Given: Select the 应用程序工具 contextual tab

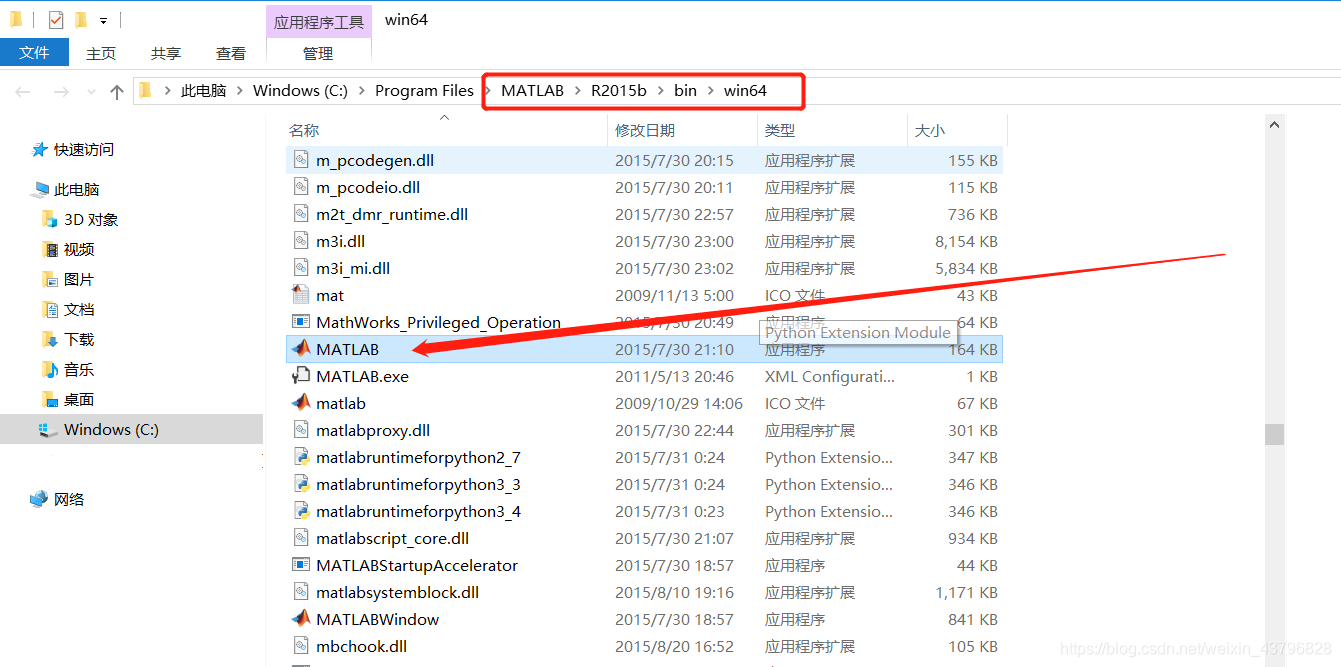Looking at the screenshot, I should pyautogui.click(x=319, y=21).
